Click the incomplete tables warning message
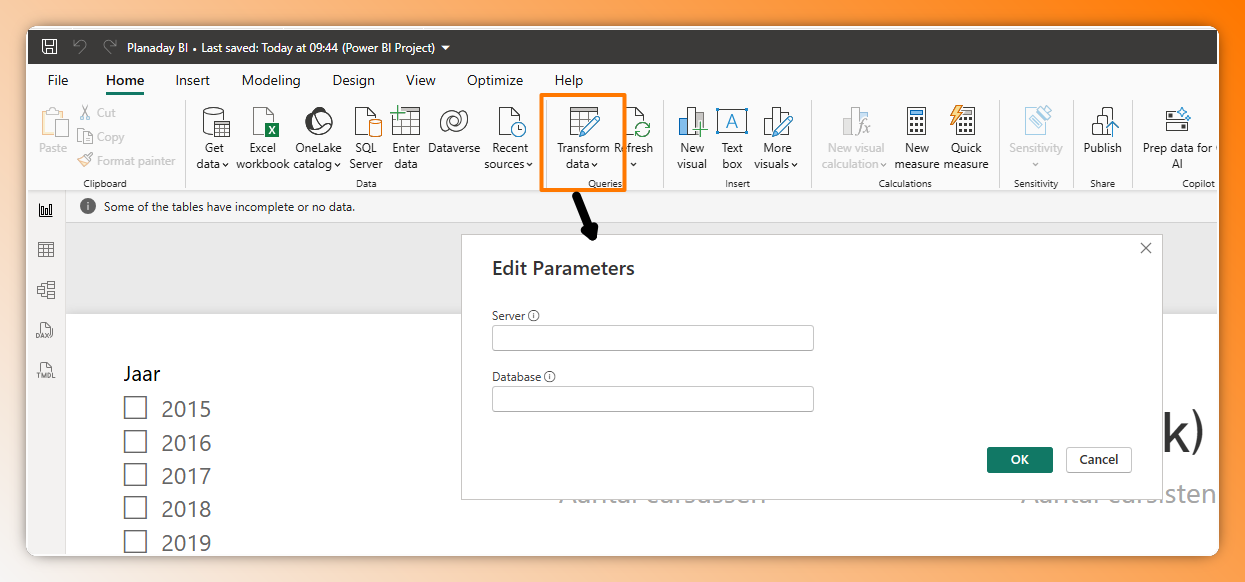The image size is (1245, 582). click(230, 207)
